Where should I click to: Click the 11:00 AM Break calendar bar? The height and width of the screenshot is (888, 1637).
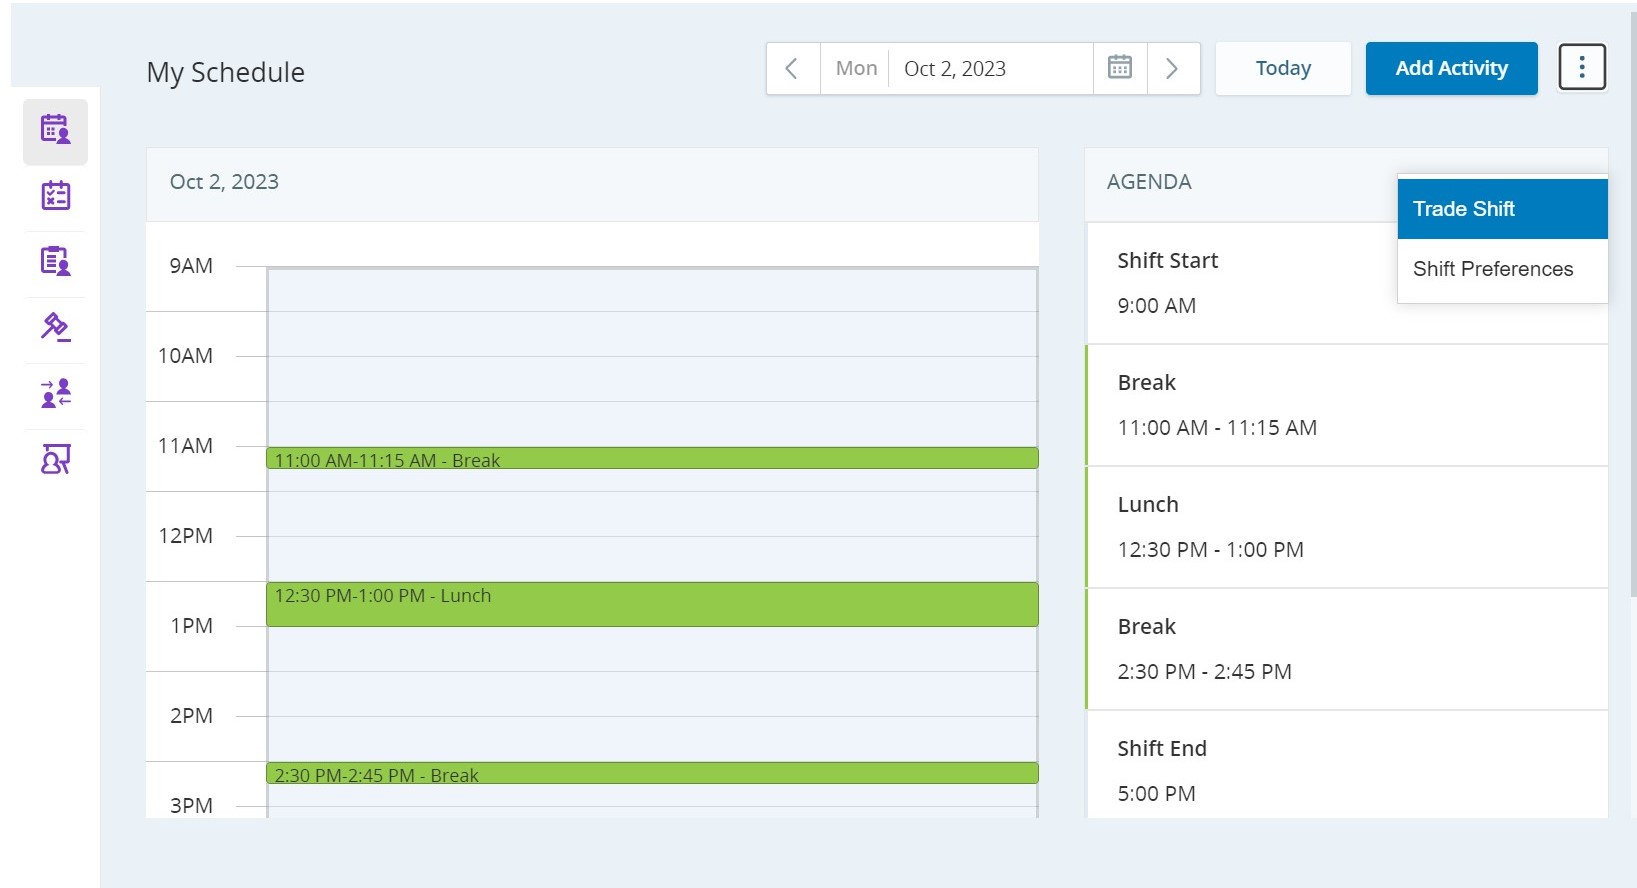click(x=652, y=459)
